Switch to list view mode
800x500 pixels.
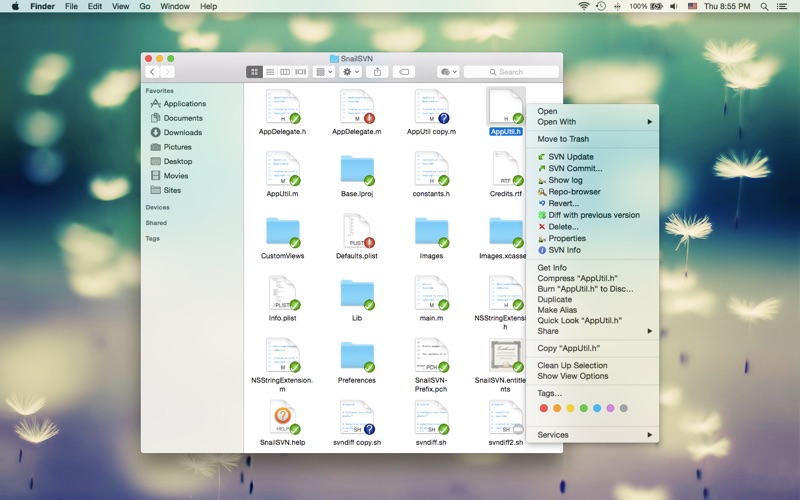pyautogui.click(x=270, y=72)
